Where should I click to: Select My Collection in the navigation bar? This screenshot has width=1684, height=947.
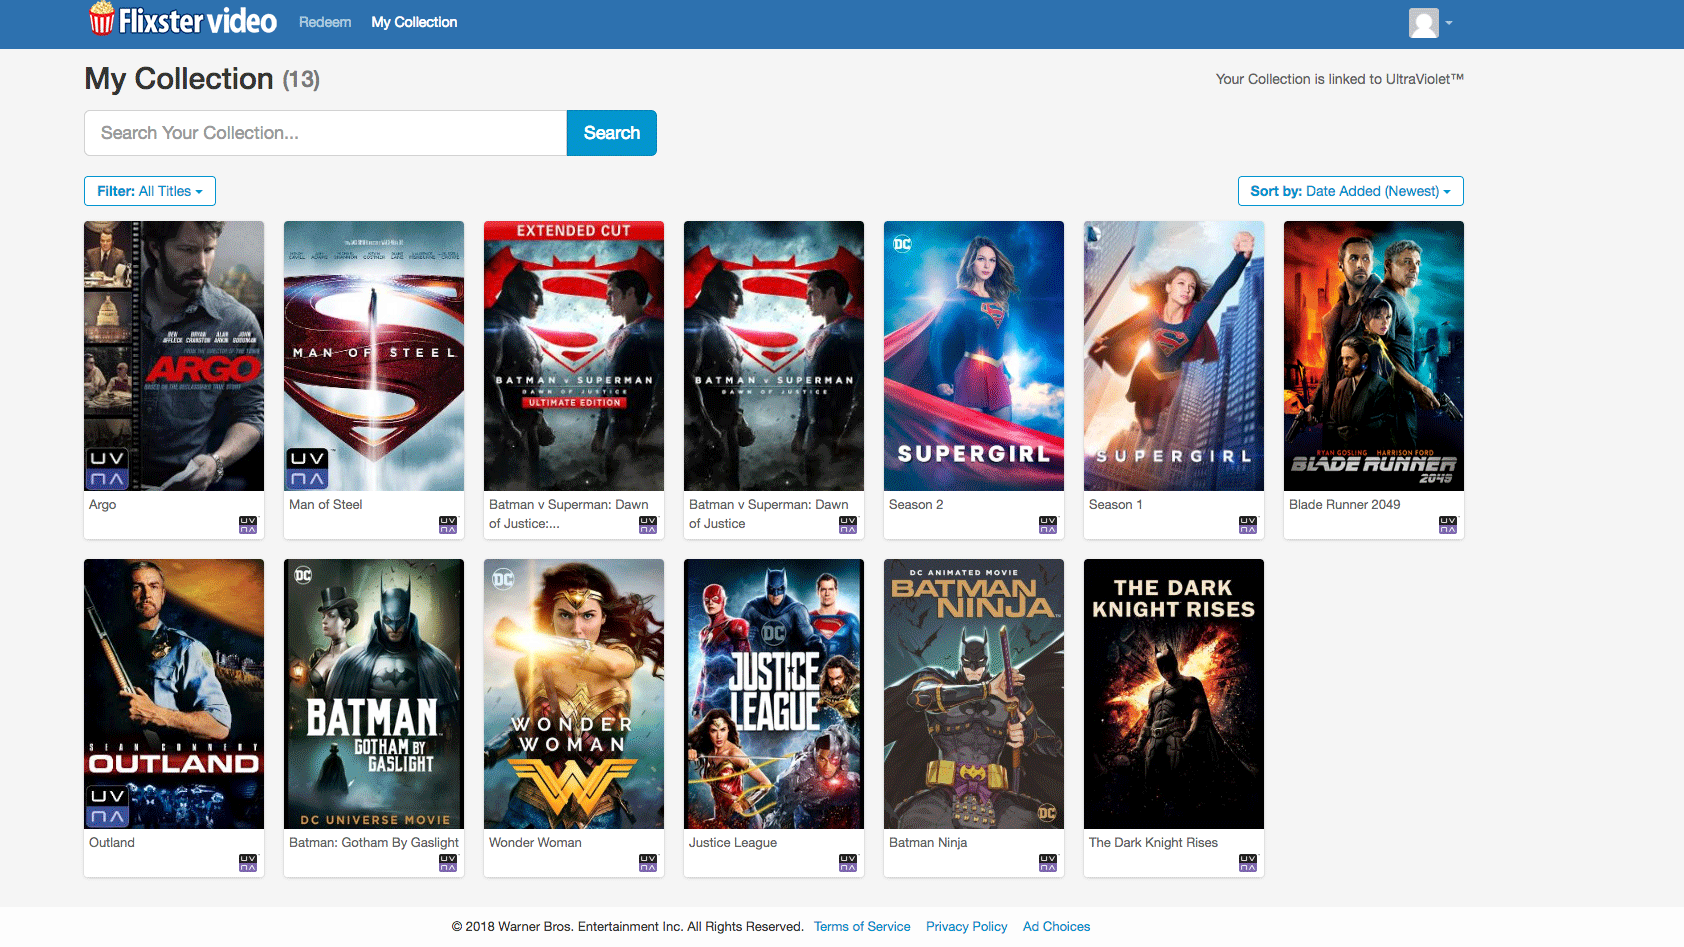(x=413, y=21)
